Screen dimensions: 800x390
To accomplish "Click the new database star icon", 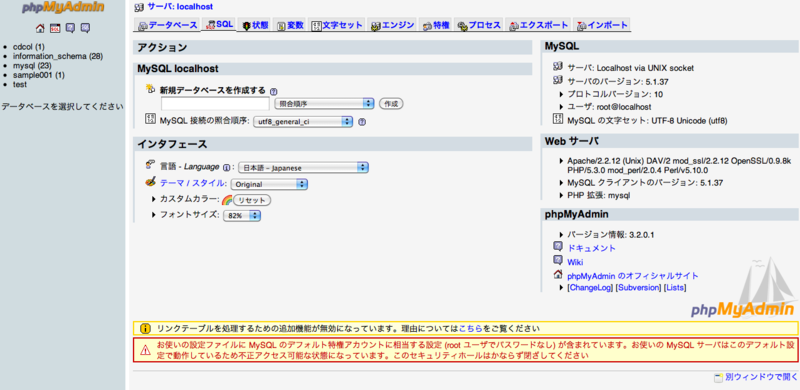I will click(151, 89).
